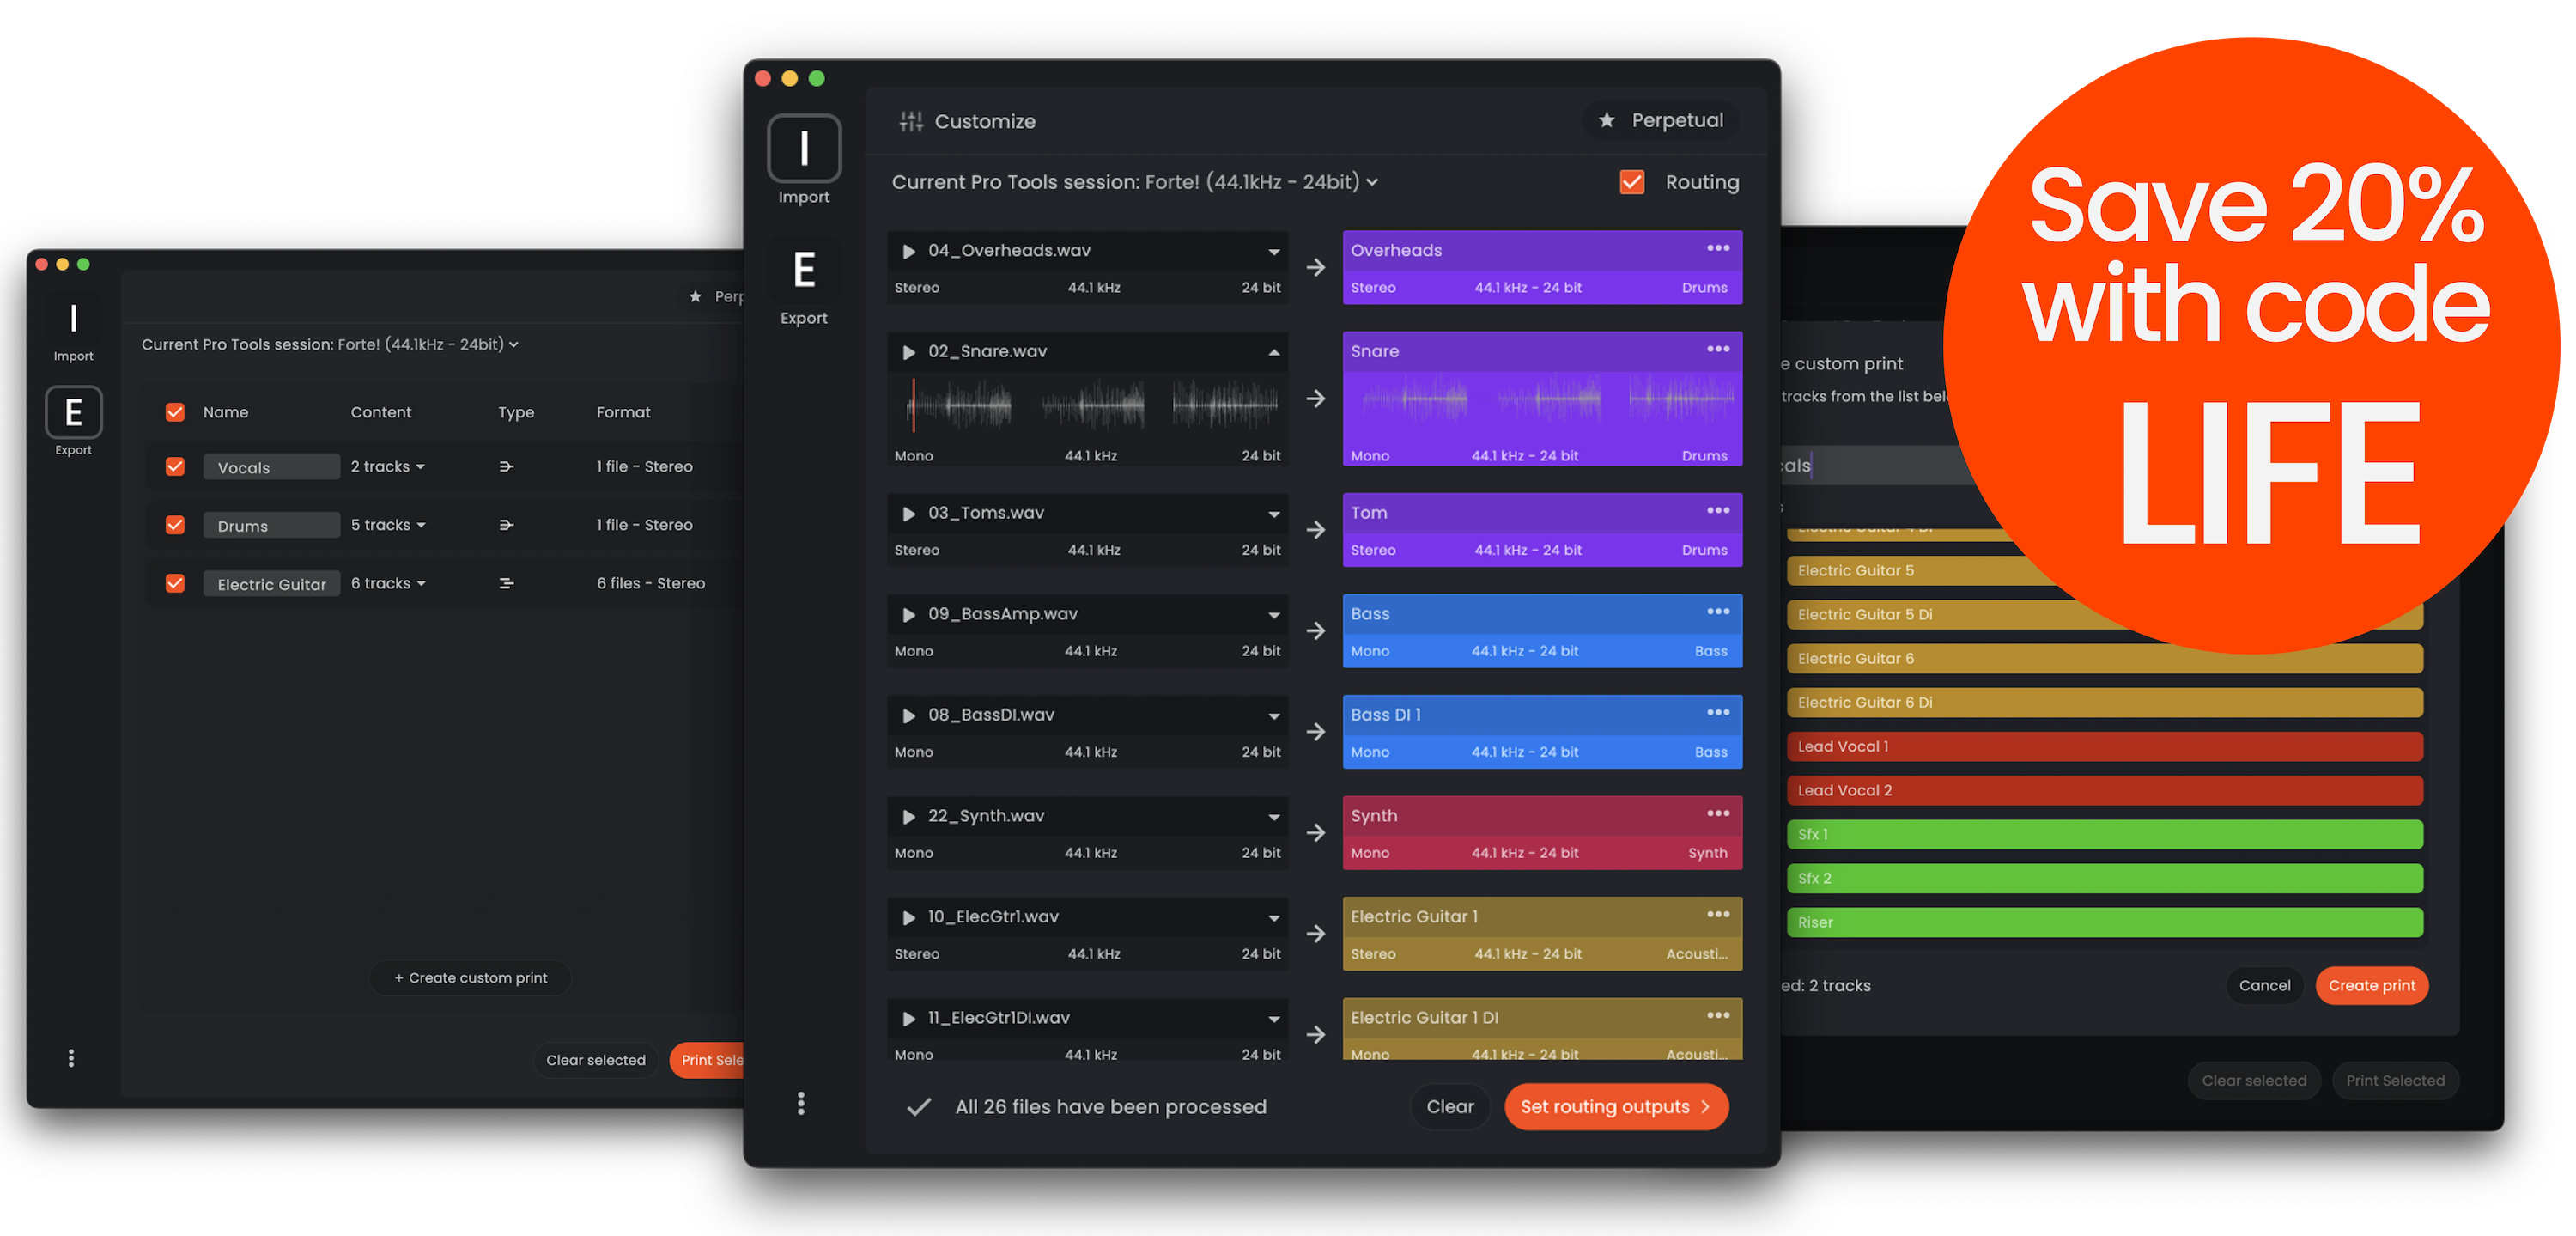Toggle the Routing checkbox

click(1631, 182)
